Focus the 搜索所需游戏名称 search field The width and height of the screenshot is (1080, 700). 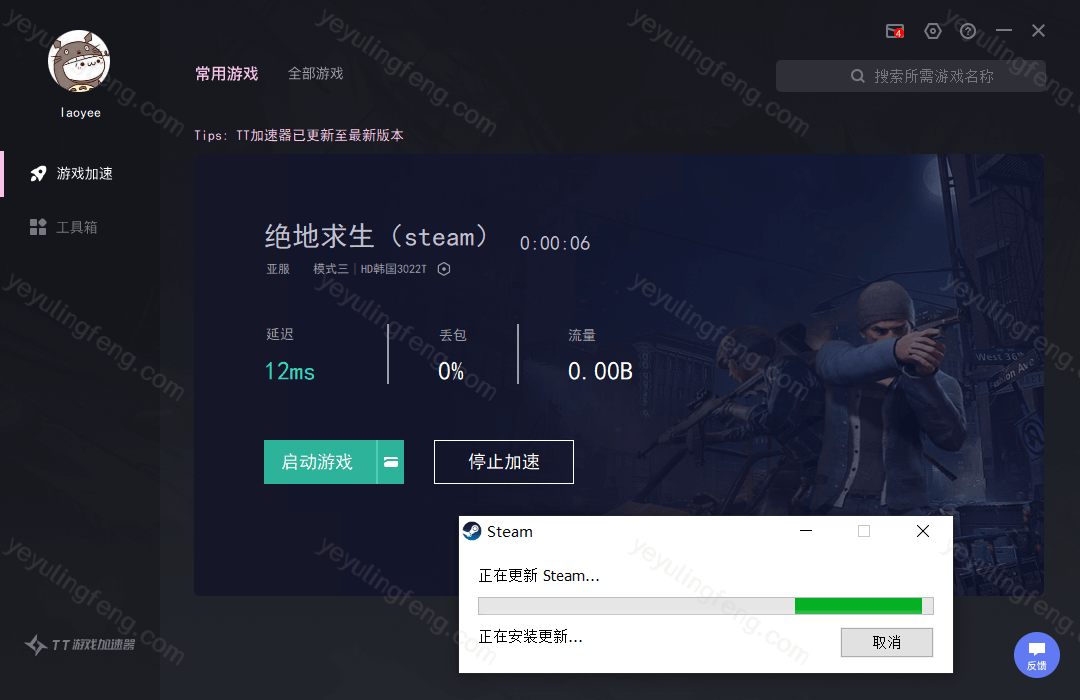pos(911,76)
